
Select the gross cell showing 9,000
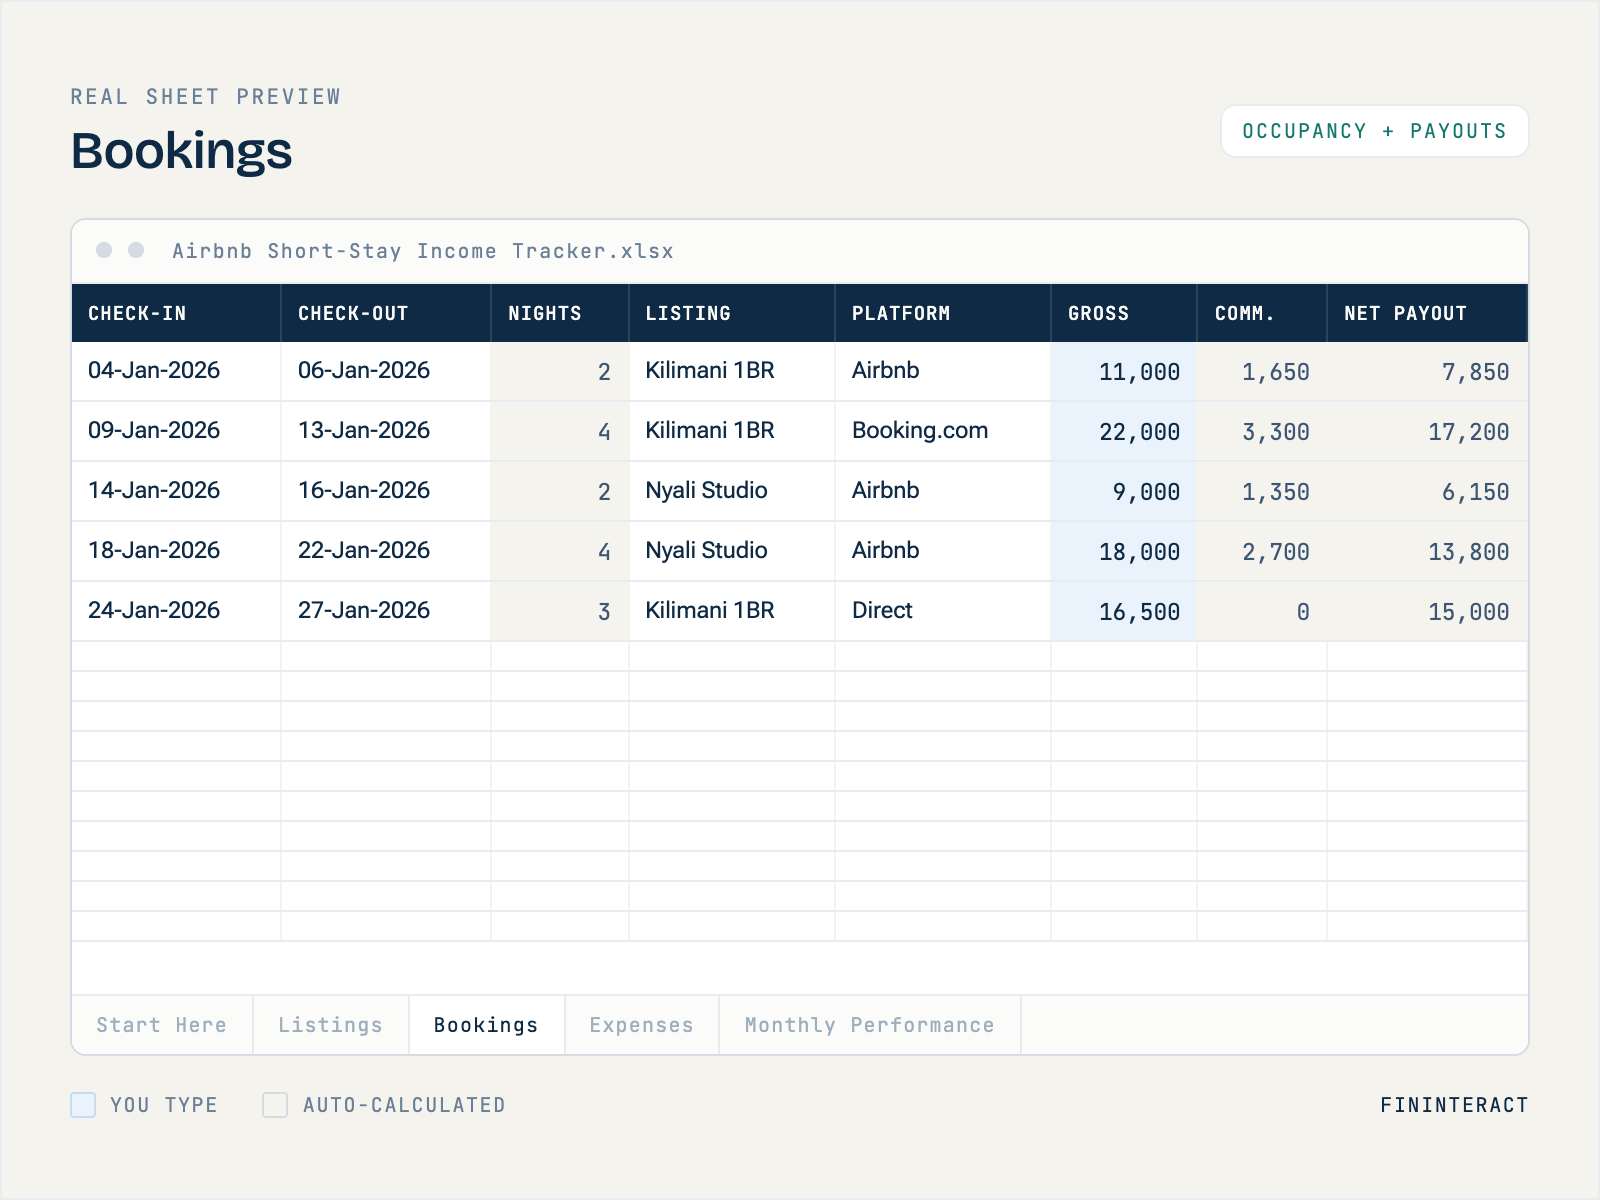(1124, 491)
